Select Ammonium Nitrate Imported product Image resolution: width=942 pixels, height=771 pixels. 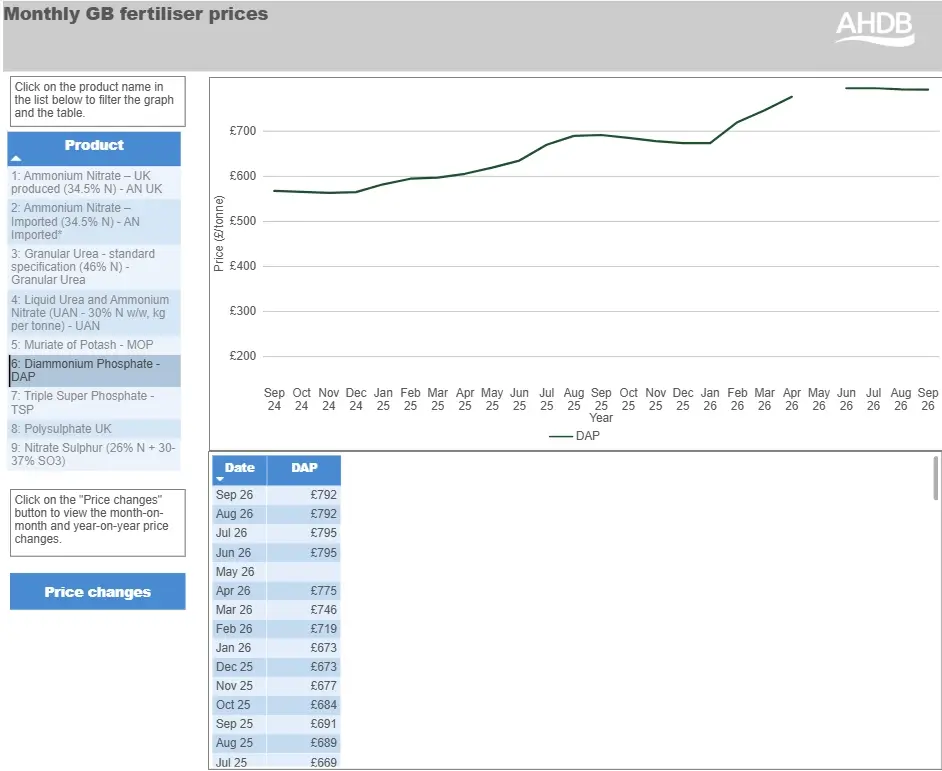click(94, 221)
